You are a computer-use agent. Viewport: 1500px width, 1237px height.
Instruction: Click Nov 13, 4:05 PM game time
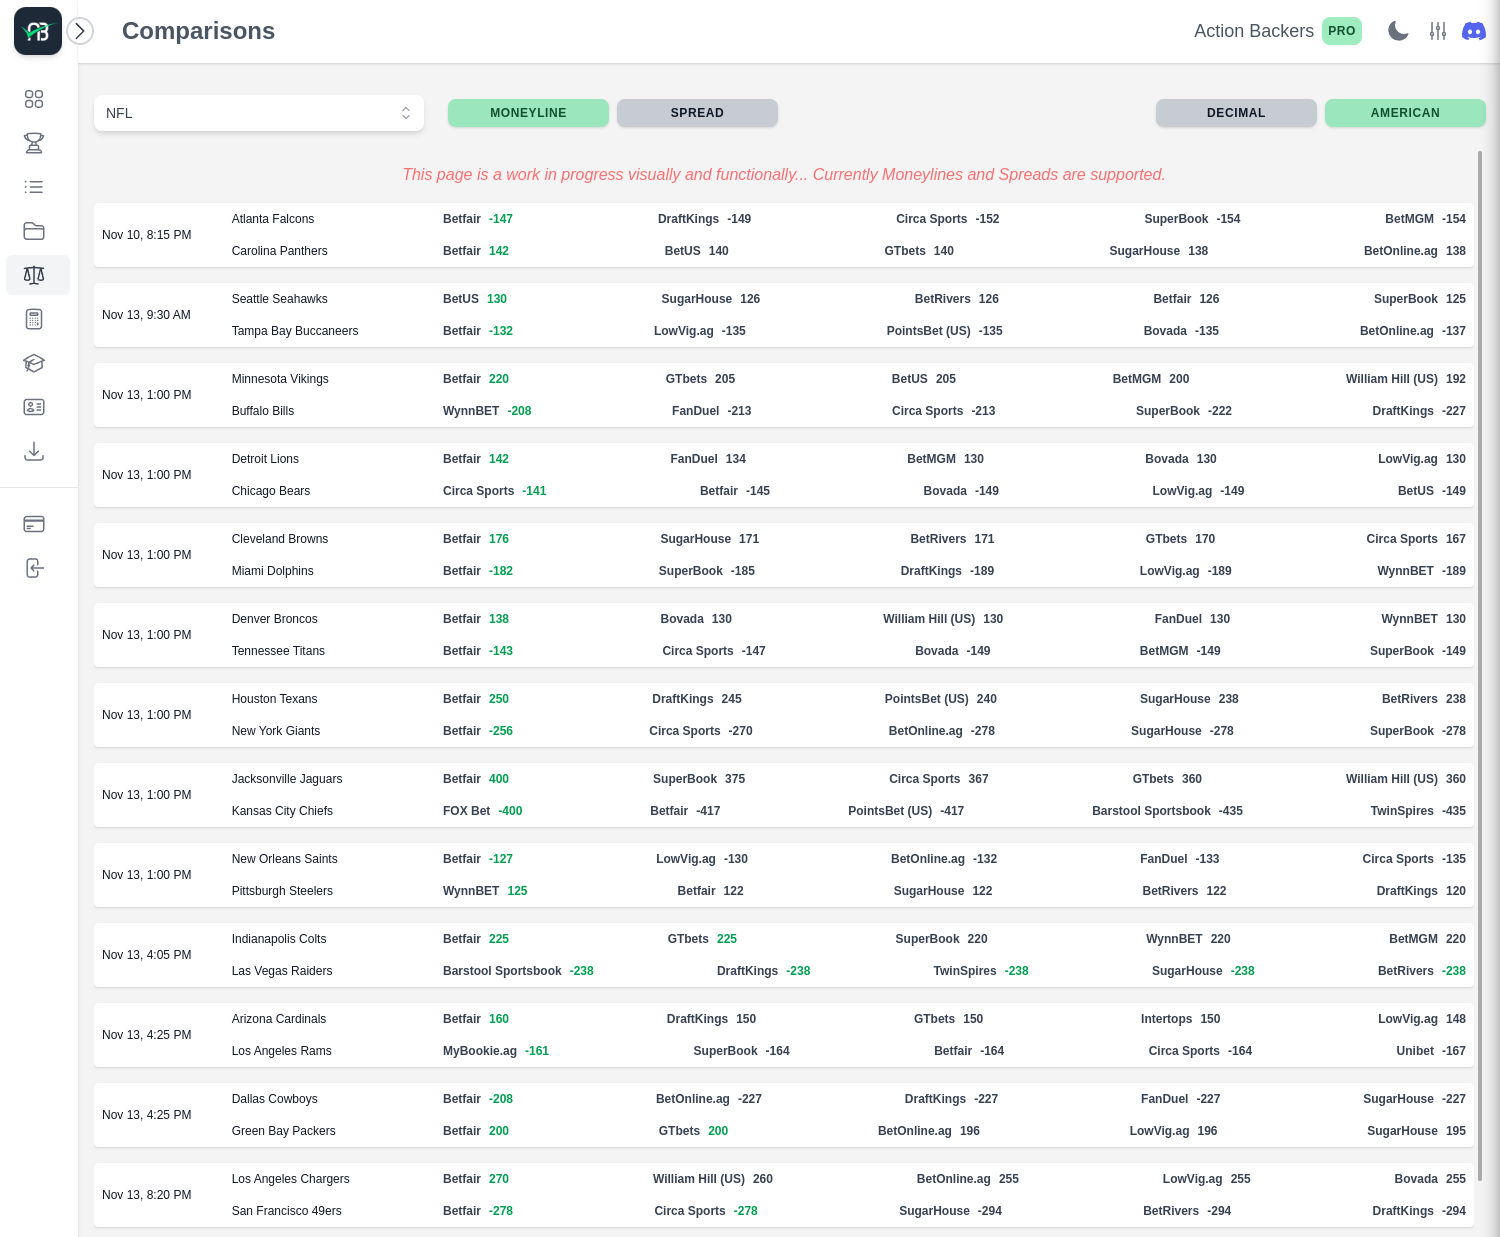coord(147,955)
